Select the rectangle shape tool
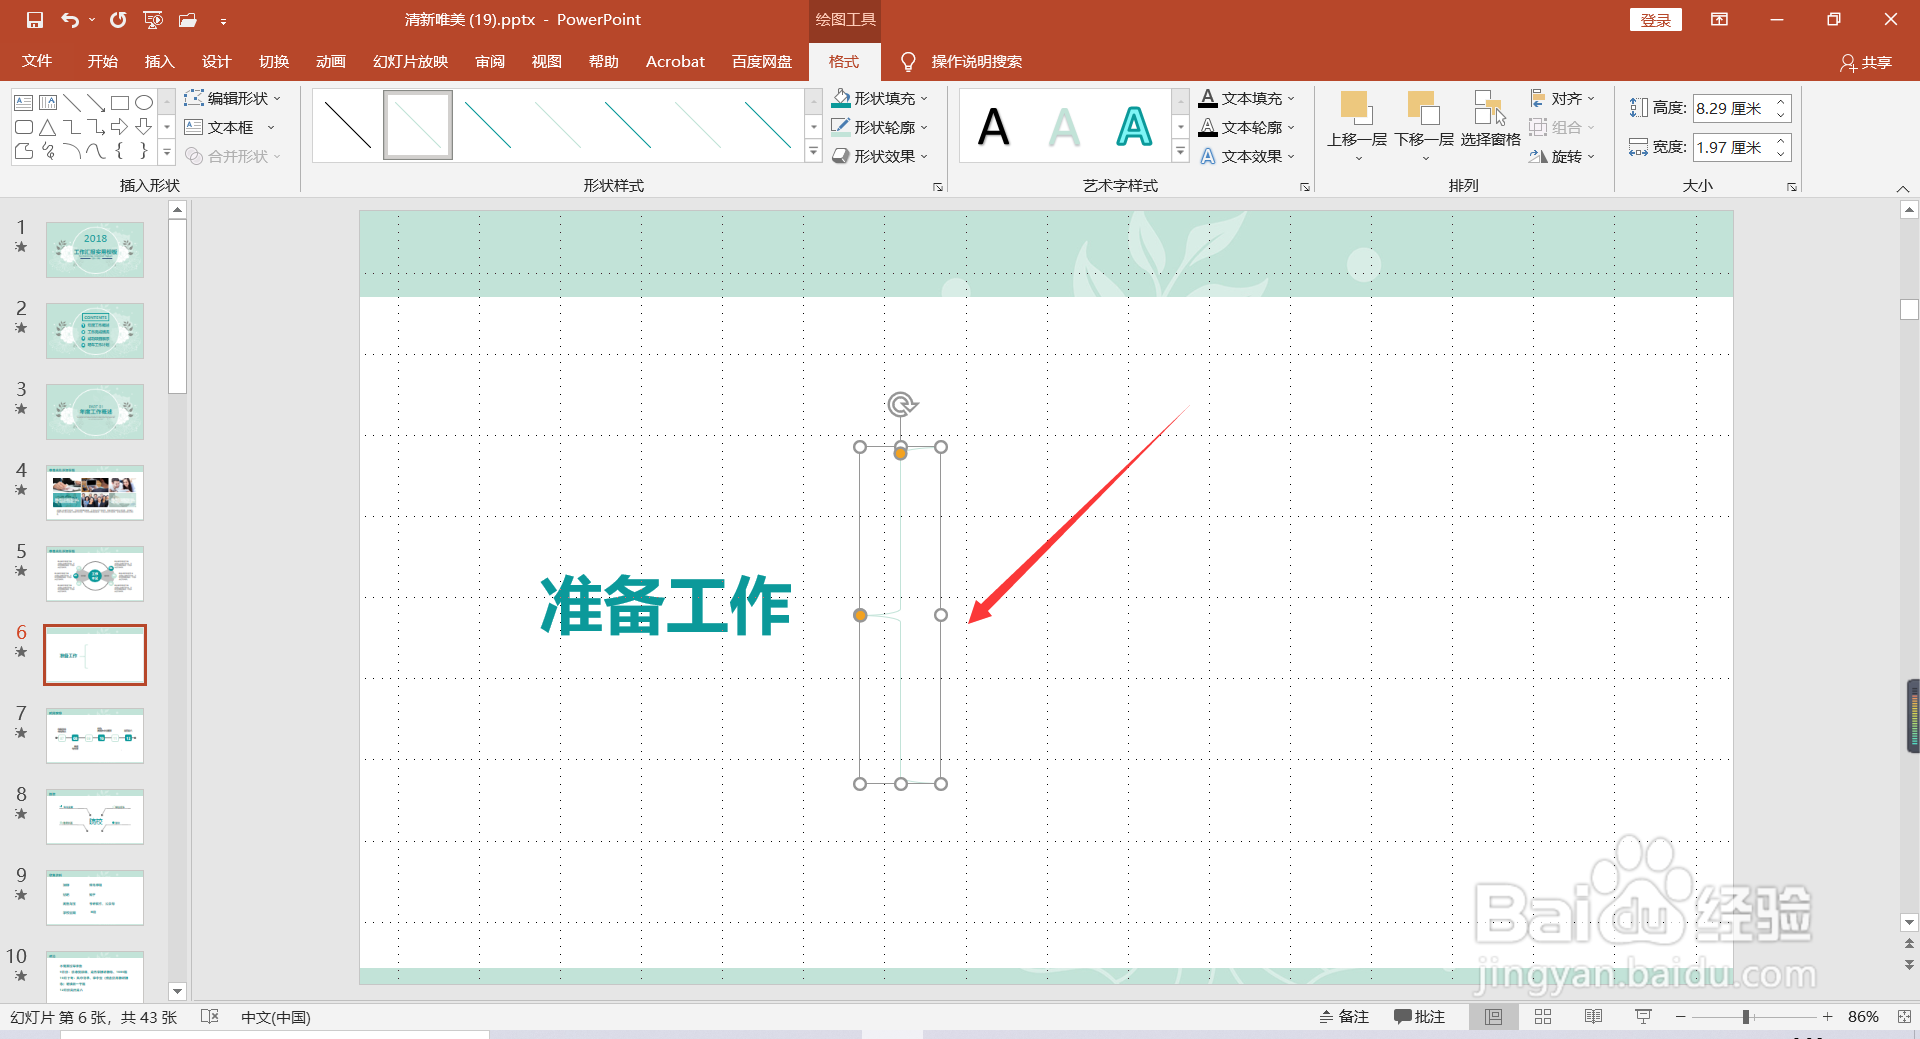 tap(120, 101)
